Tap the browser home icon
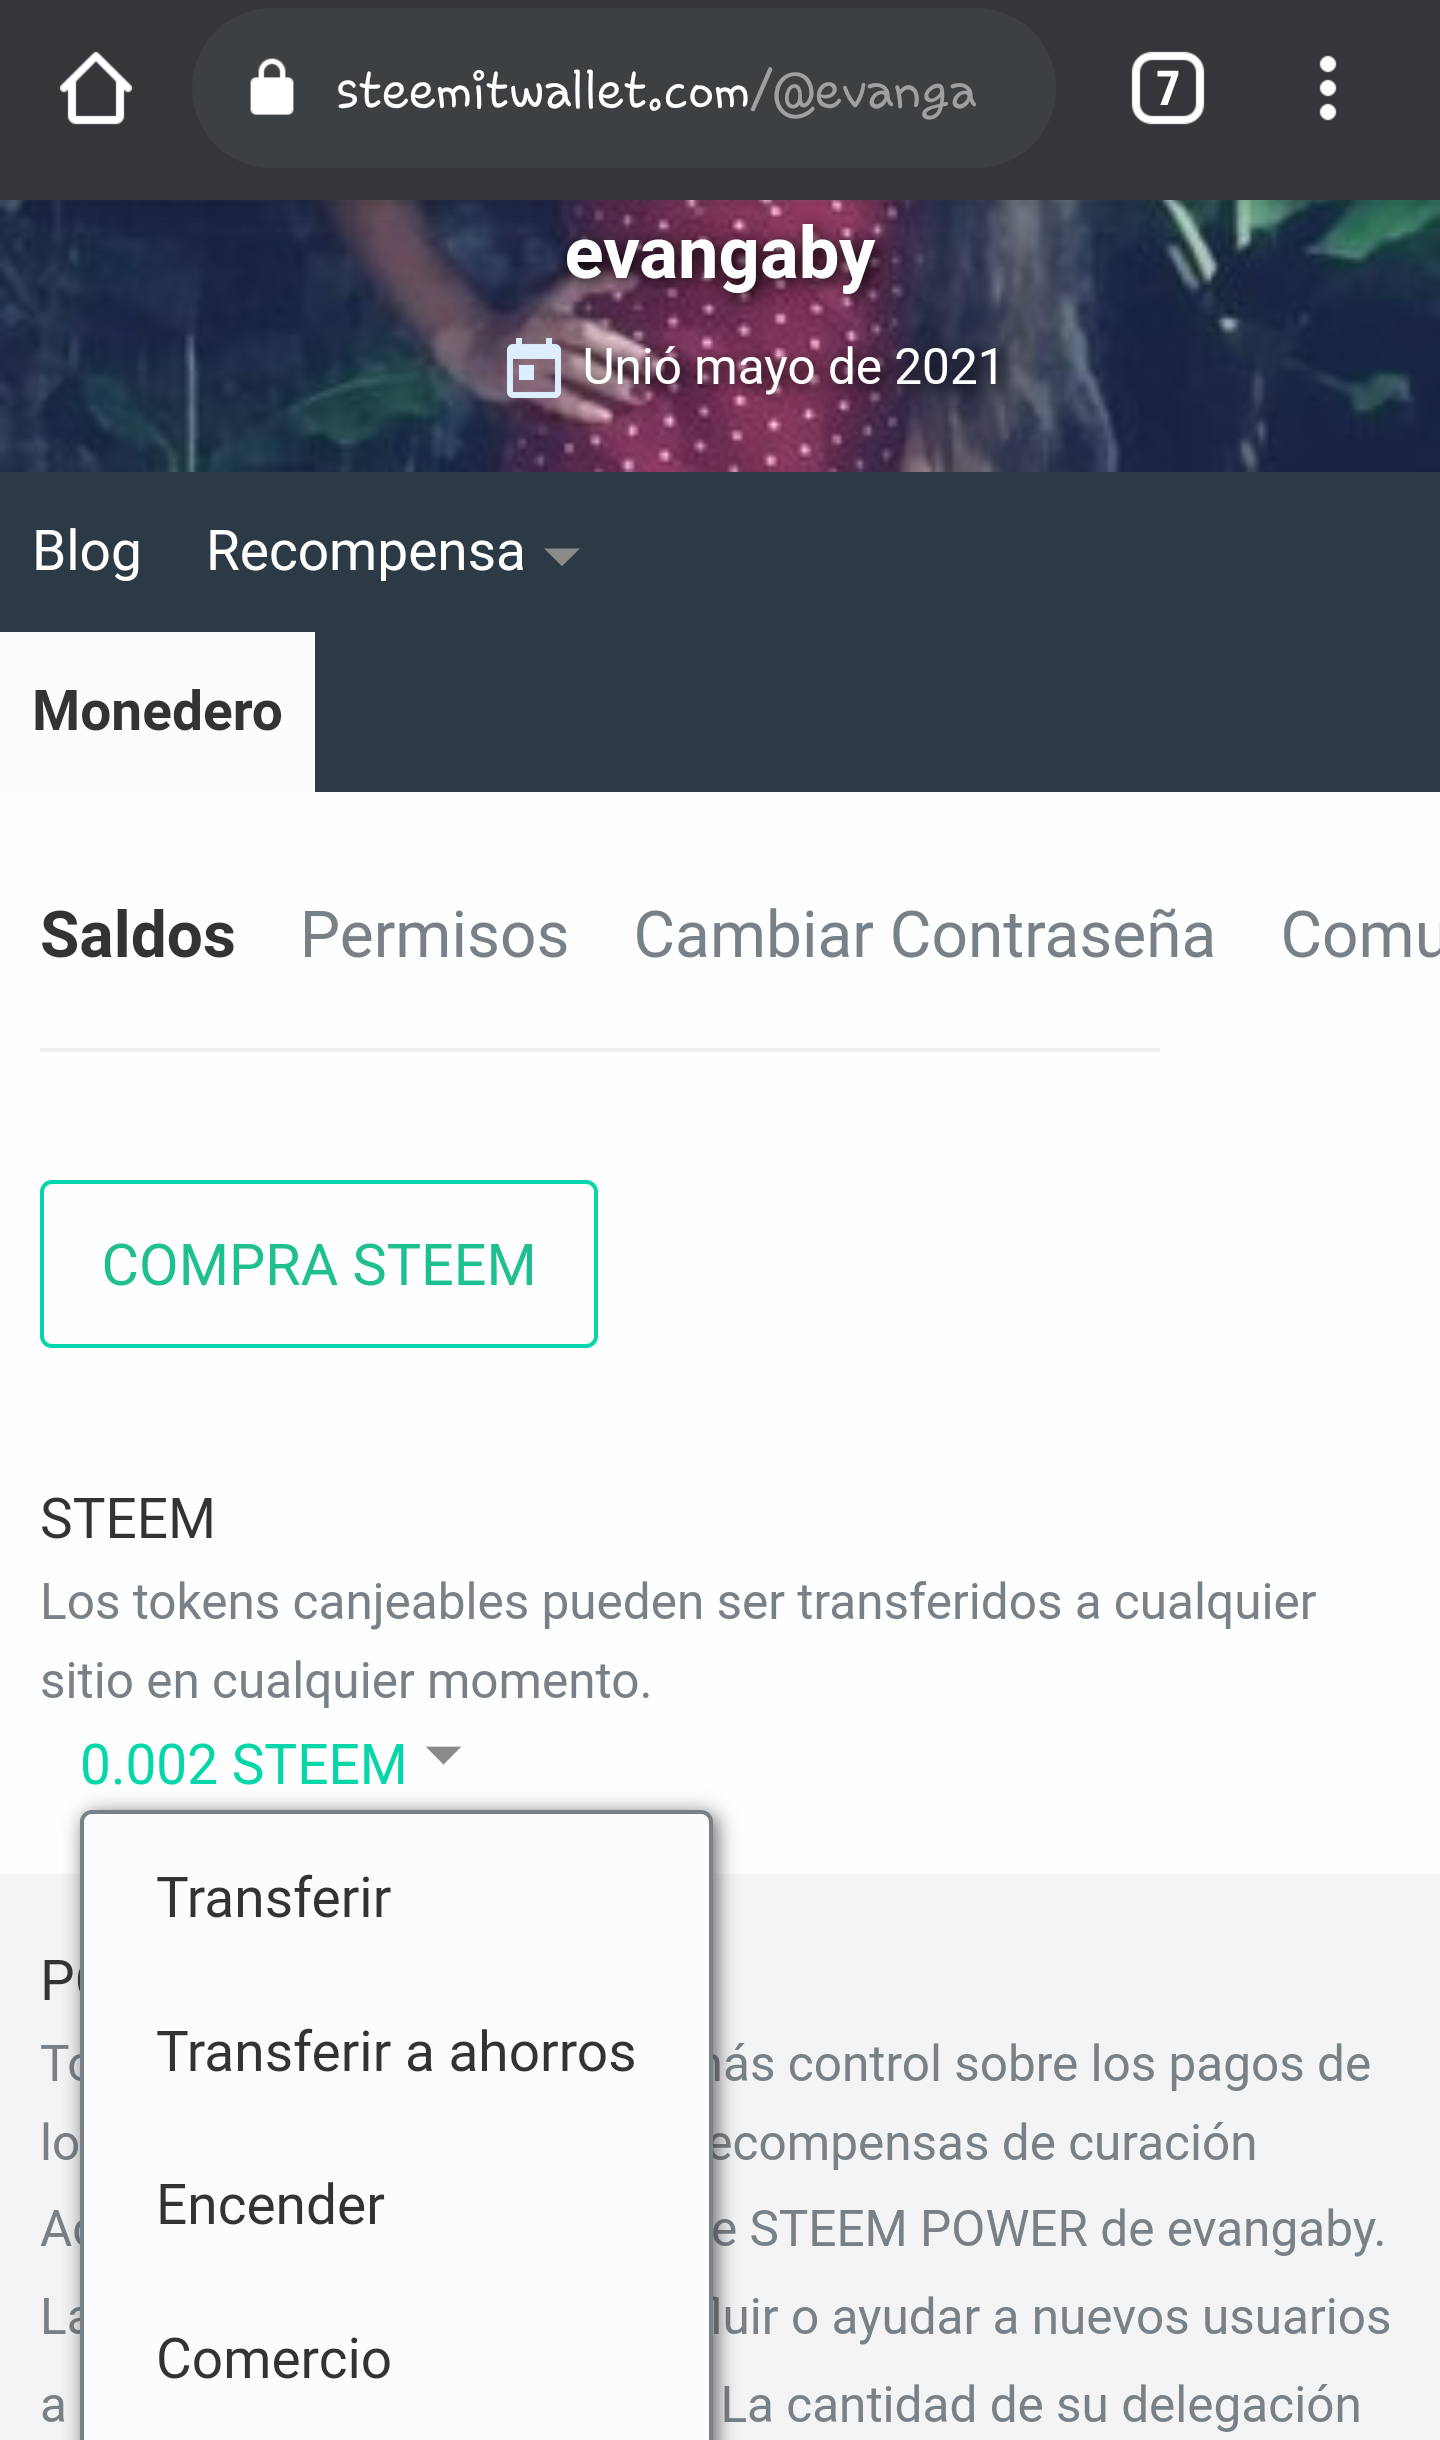 click(95, 89)
